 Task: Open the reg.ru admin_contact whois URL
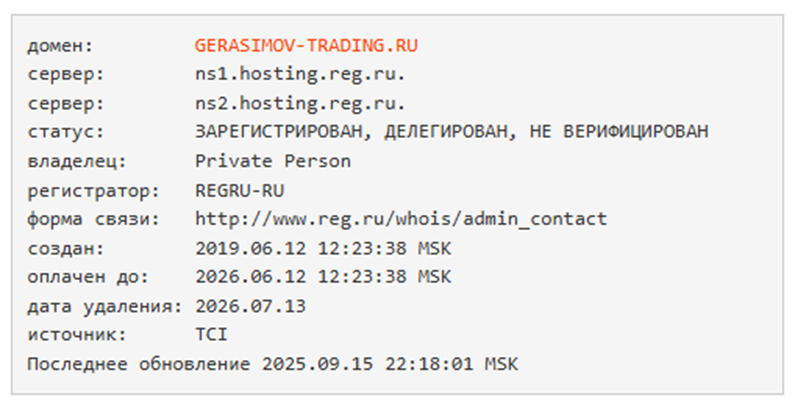[401, 219]
